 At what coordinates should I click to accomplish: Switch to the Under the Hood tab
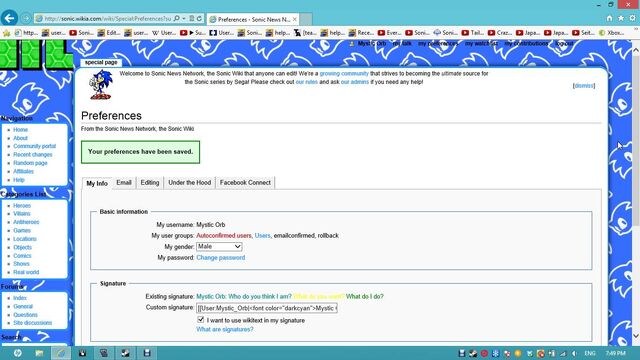(x=189, y=182)
